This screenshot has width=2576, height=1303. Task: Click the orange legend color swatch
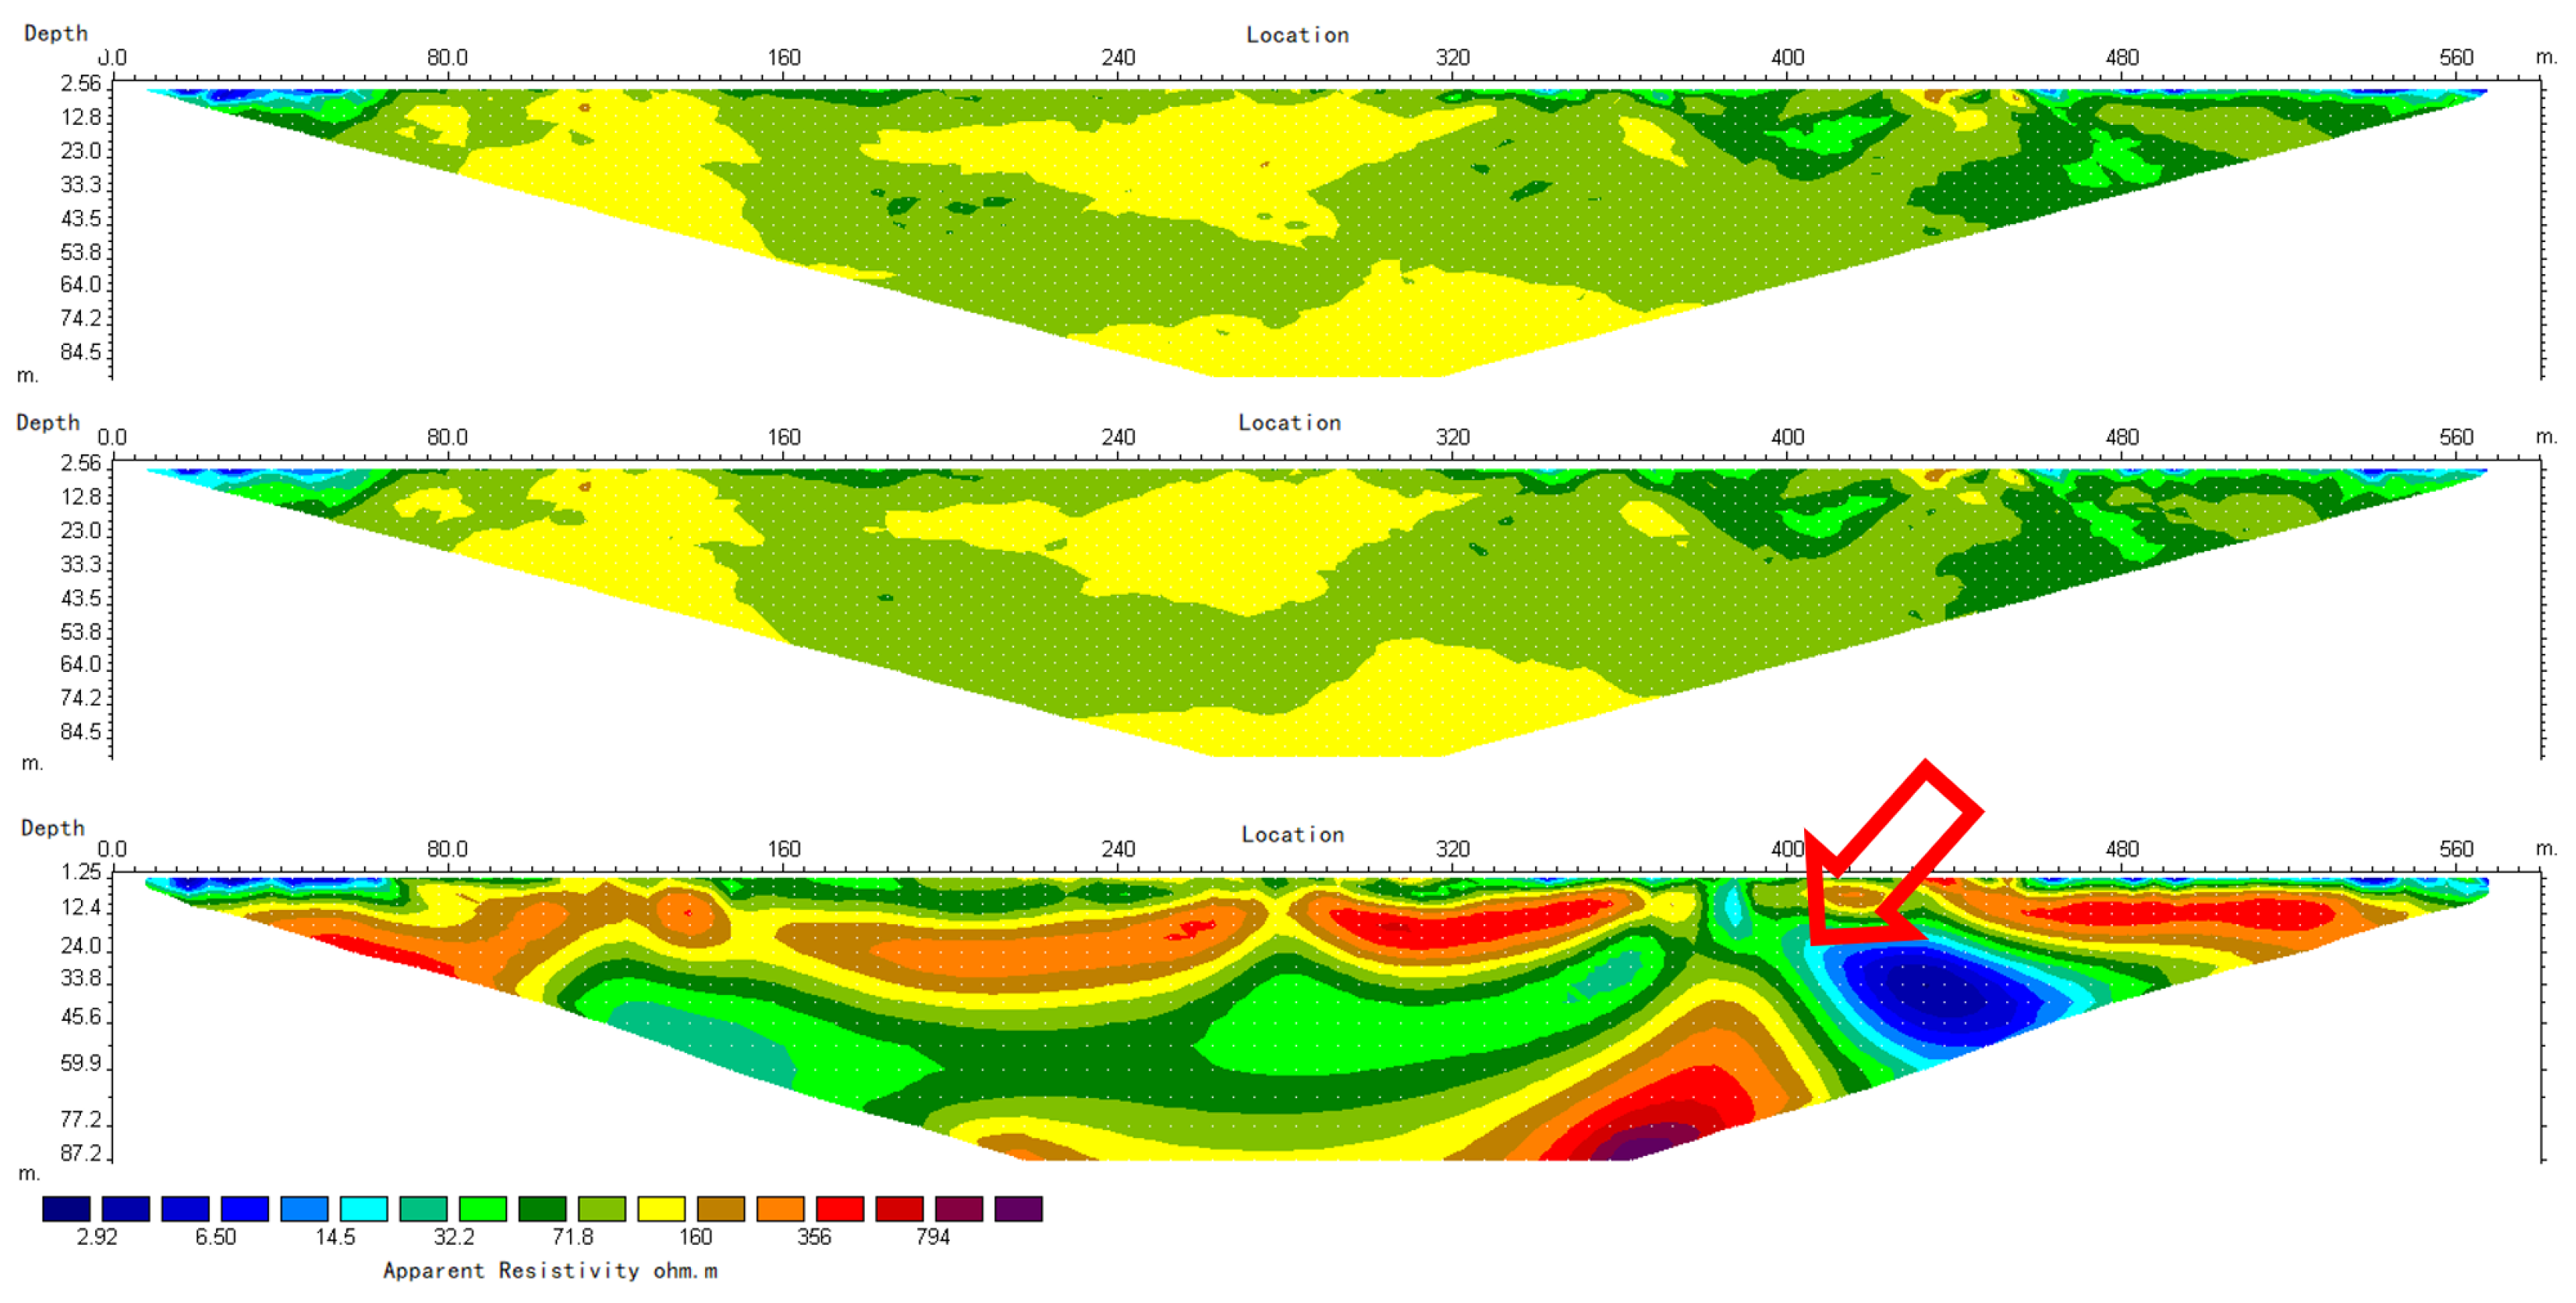780,1208
